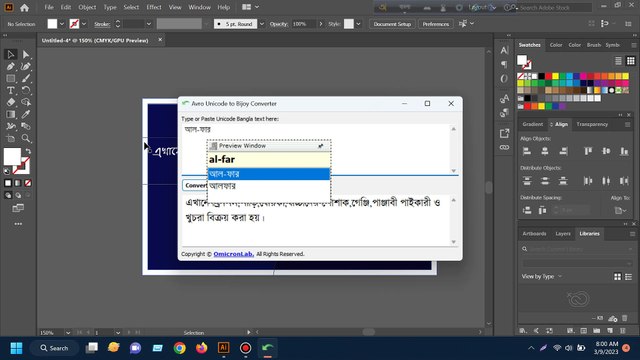Open the Object menu
Viewport: 640px width, 360px height.
tap(87, 7)
